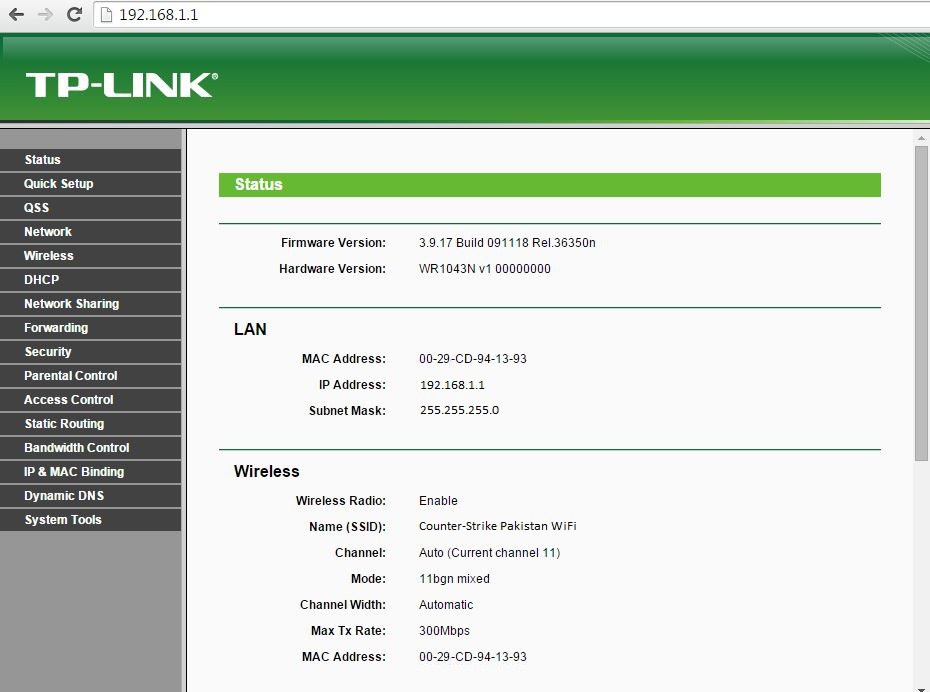
Task: Select the QSS sidebar entry
Action: point(34,207)
